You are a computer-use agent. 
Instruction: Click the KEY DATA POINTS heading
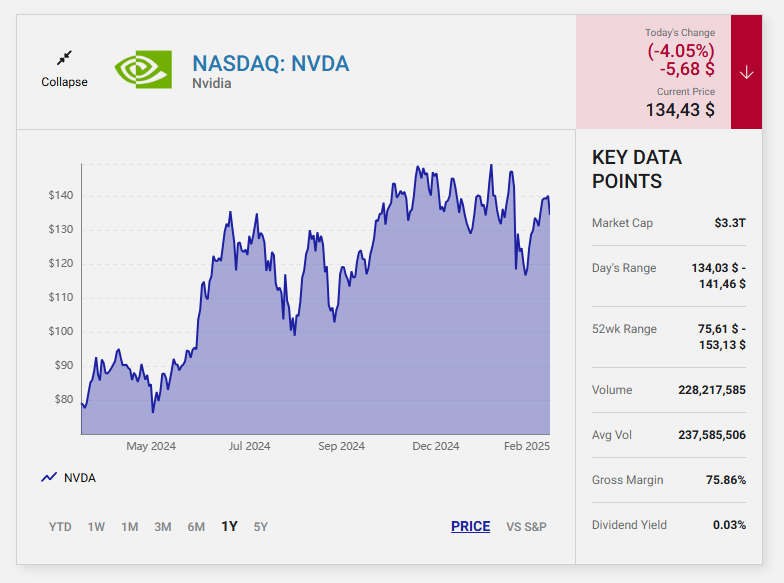click(636, 169)
